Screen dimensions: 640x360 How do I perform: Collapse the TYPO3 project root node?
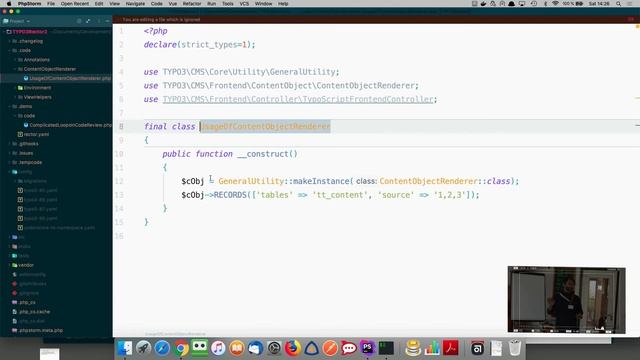pyautogui.click(x=4, y=32)
